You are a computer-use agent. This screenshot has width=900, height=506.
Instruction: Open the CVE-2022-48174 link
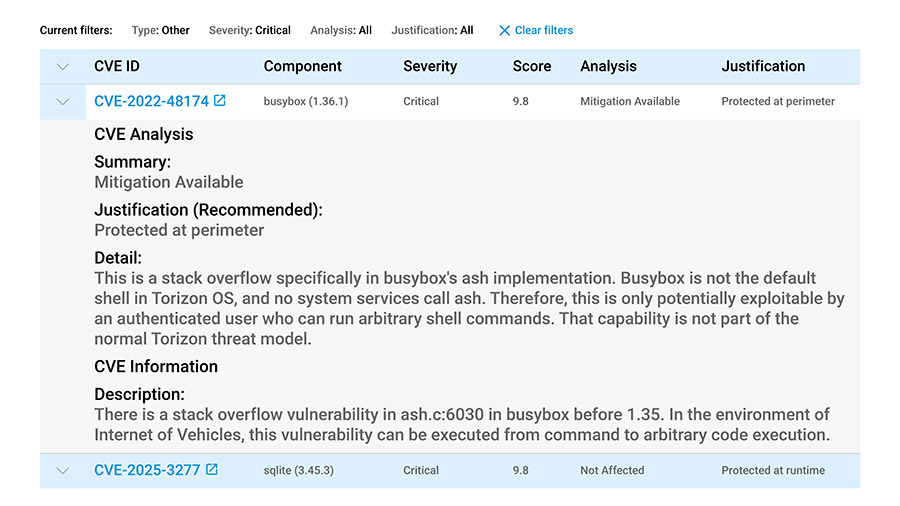(x=151, y=101)
